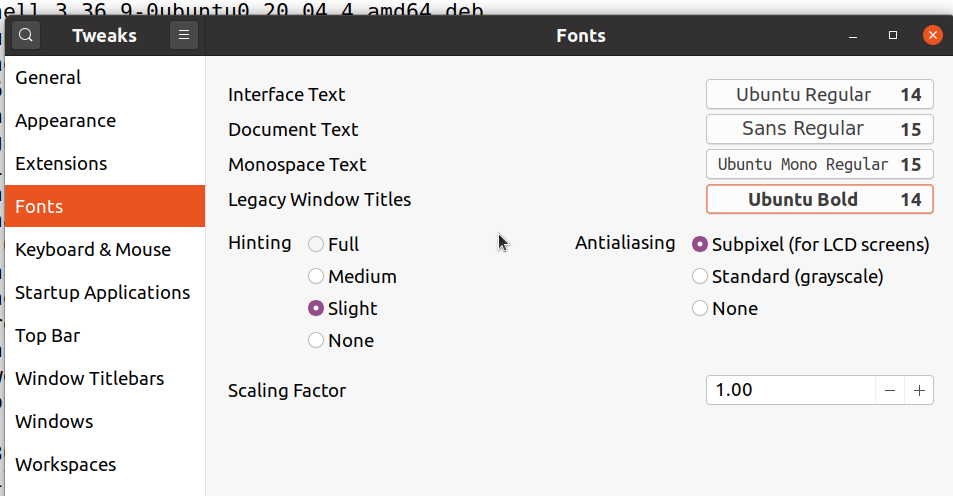
Task: Open Interface Text font chooser
Action: pos(819,95)
